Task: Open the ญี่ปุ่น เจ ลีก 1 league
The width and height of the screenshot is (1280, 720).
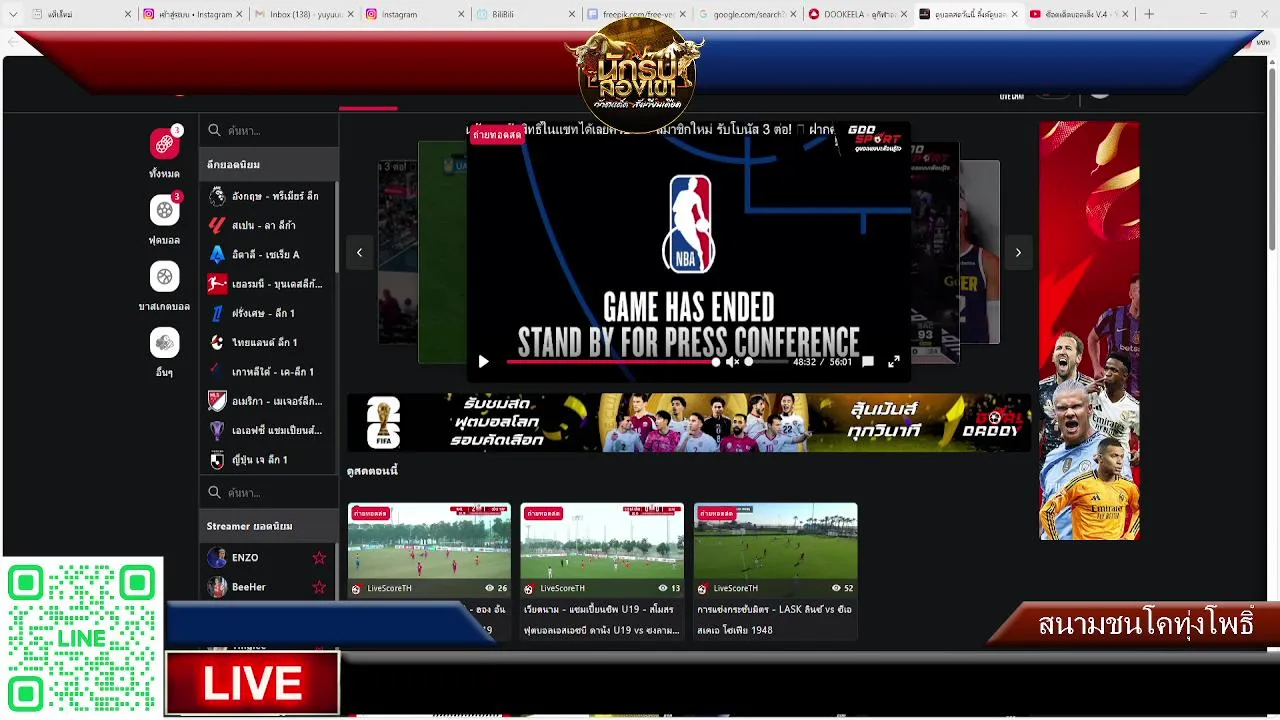Action: [x=268, y=460]
